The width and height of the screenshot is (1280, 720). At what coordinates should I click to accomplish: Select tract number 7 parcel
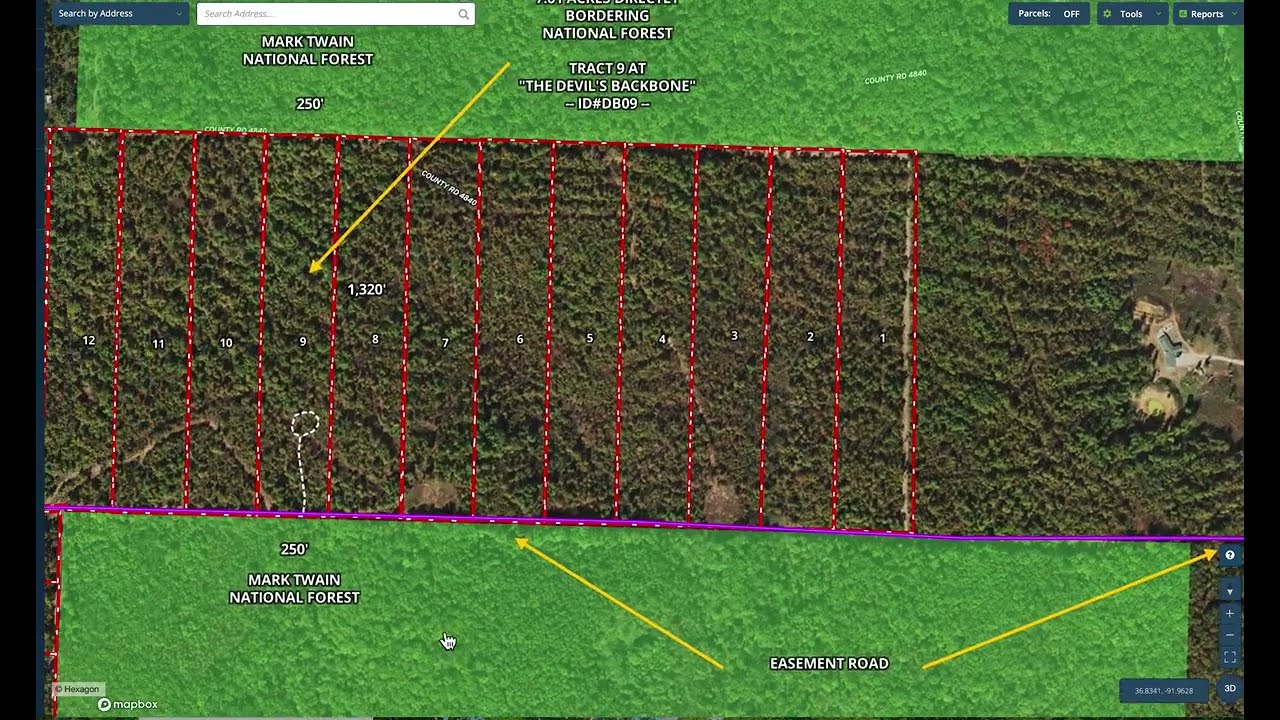tap(445, 343)
